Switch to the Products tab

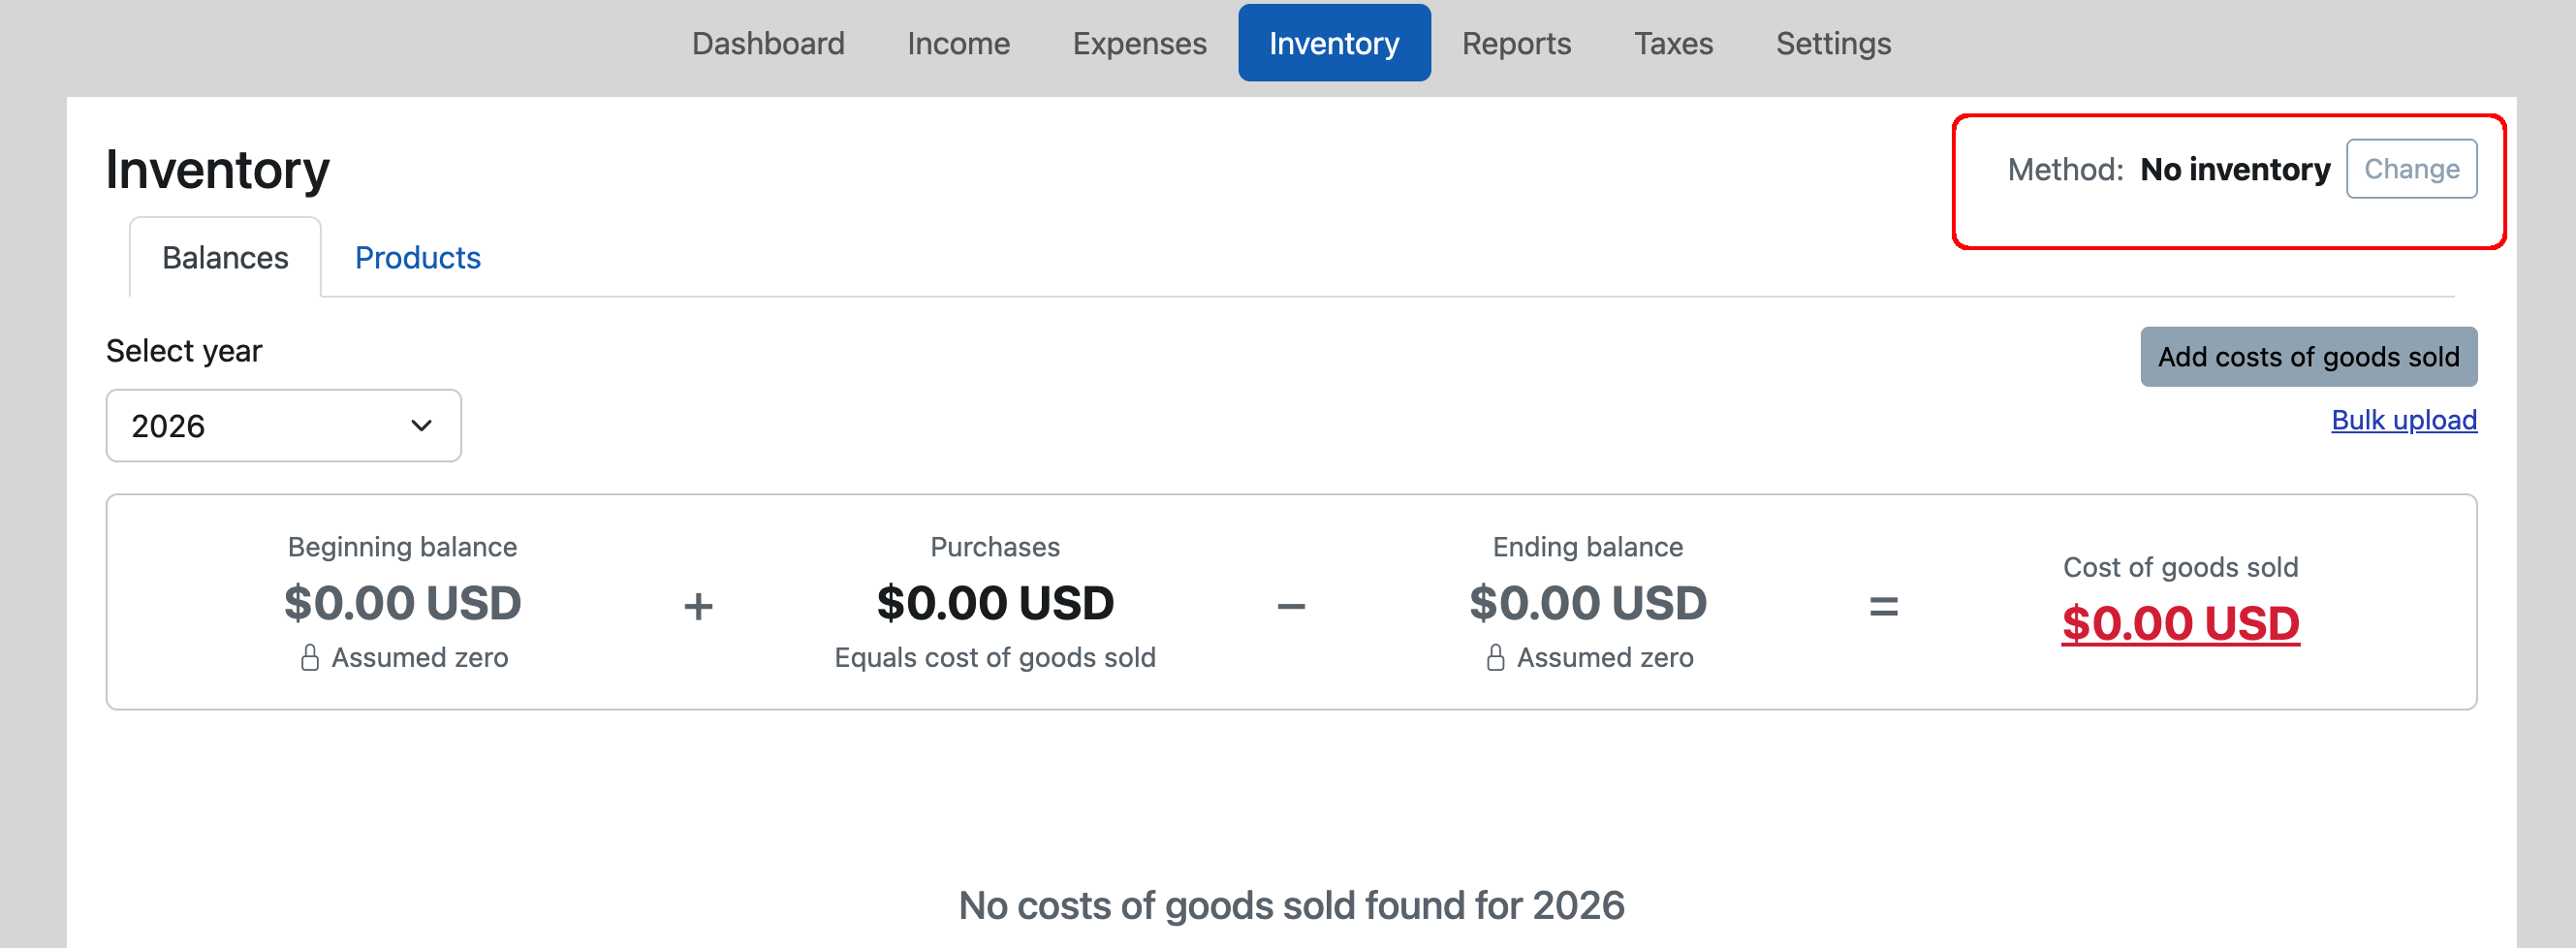(x=417, y=258)
